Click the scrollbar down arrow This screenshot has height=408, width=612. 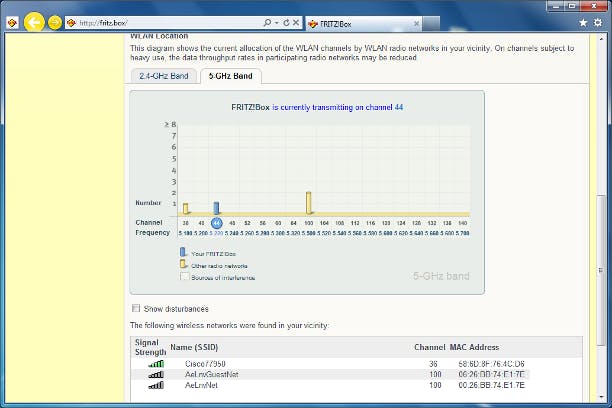point(601,397)
